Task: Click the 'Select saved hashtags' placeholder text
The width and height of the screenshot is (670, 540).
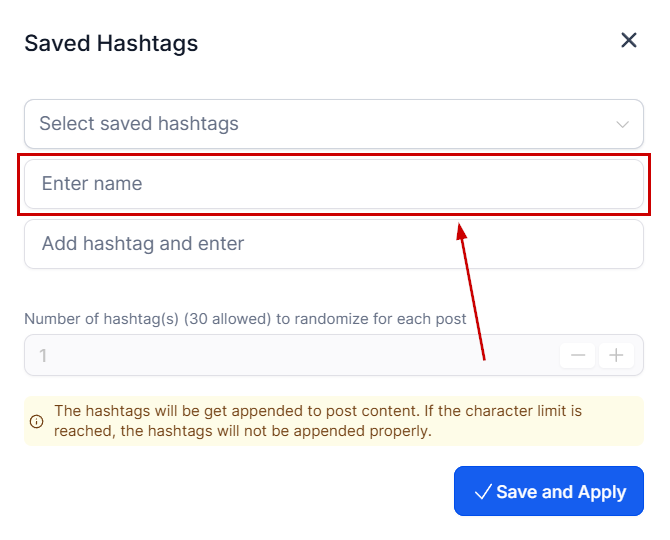Action: 139,124
